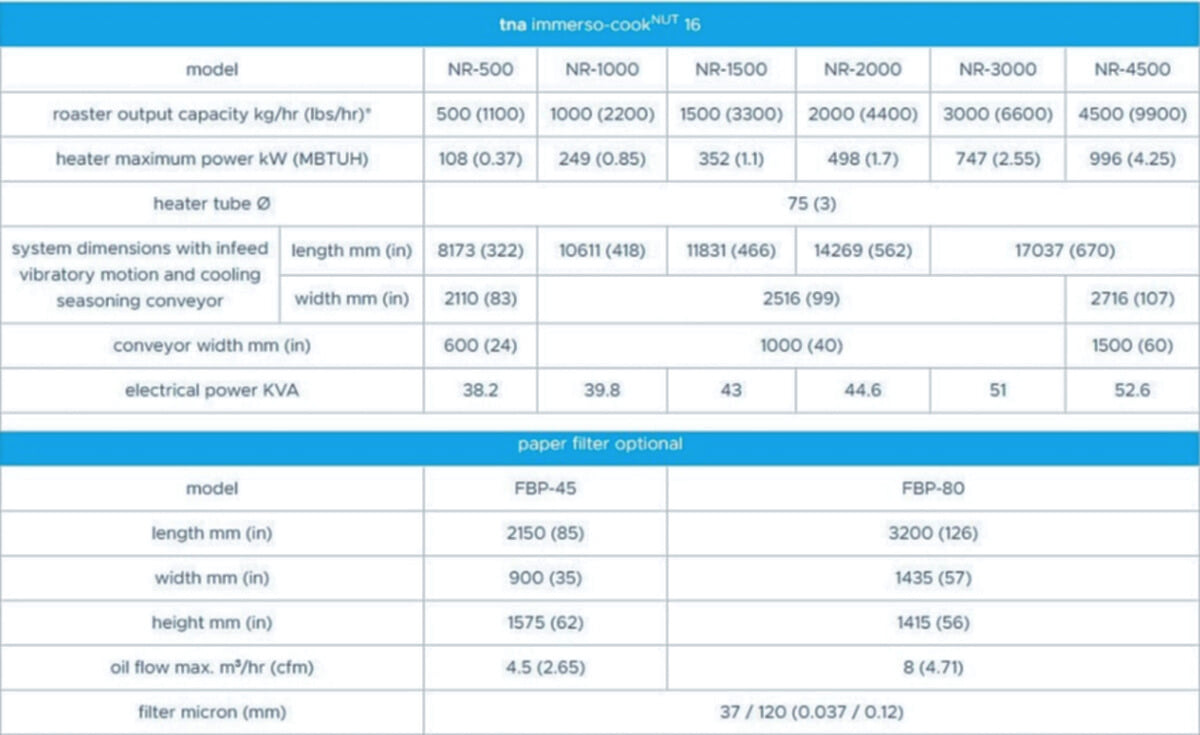Click the '8 (4.71)' oil flow cell
The image size is (1200, 735).
[933, 668]
